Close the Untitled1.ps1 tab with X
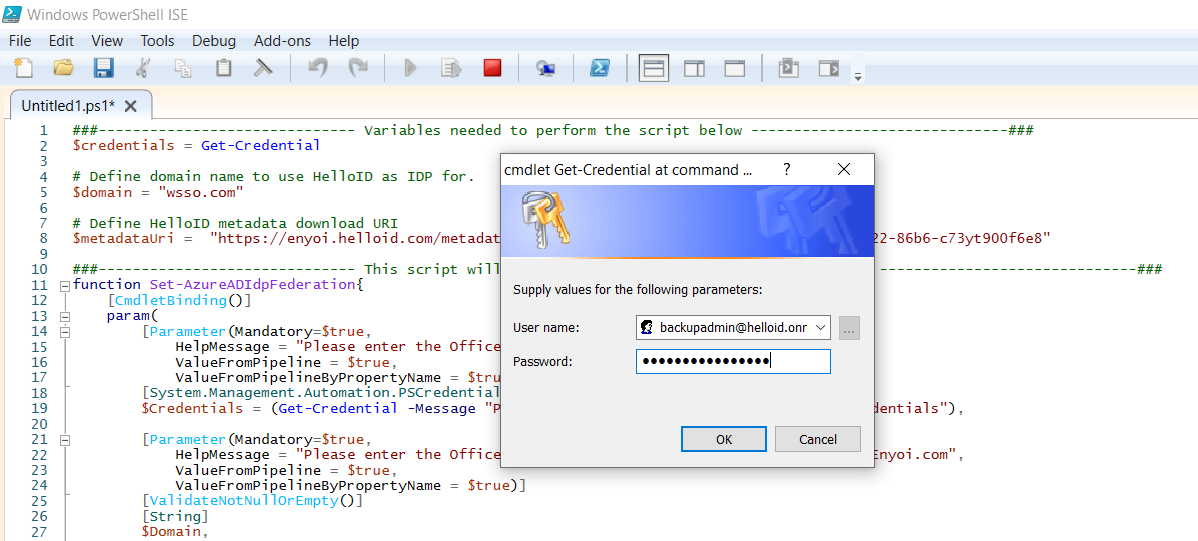The image size is (1198, 541). [131, 105]
